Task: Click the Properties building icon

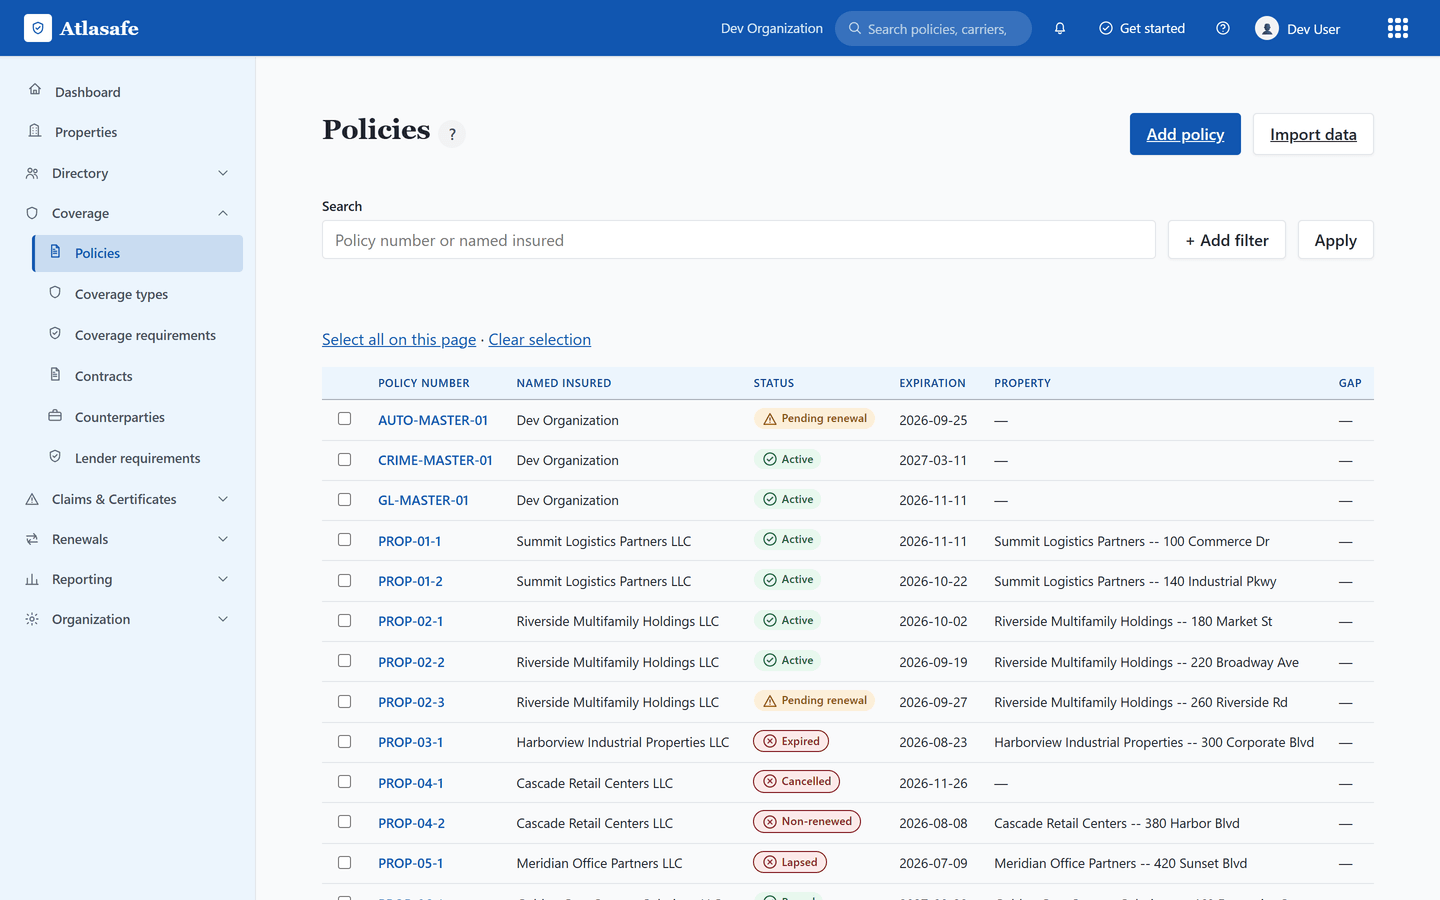Action: (x=35, y=131)
